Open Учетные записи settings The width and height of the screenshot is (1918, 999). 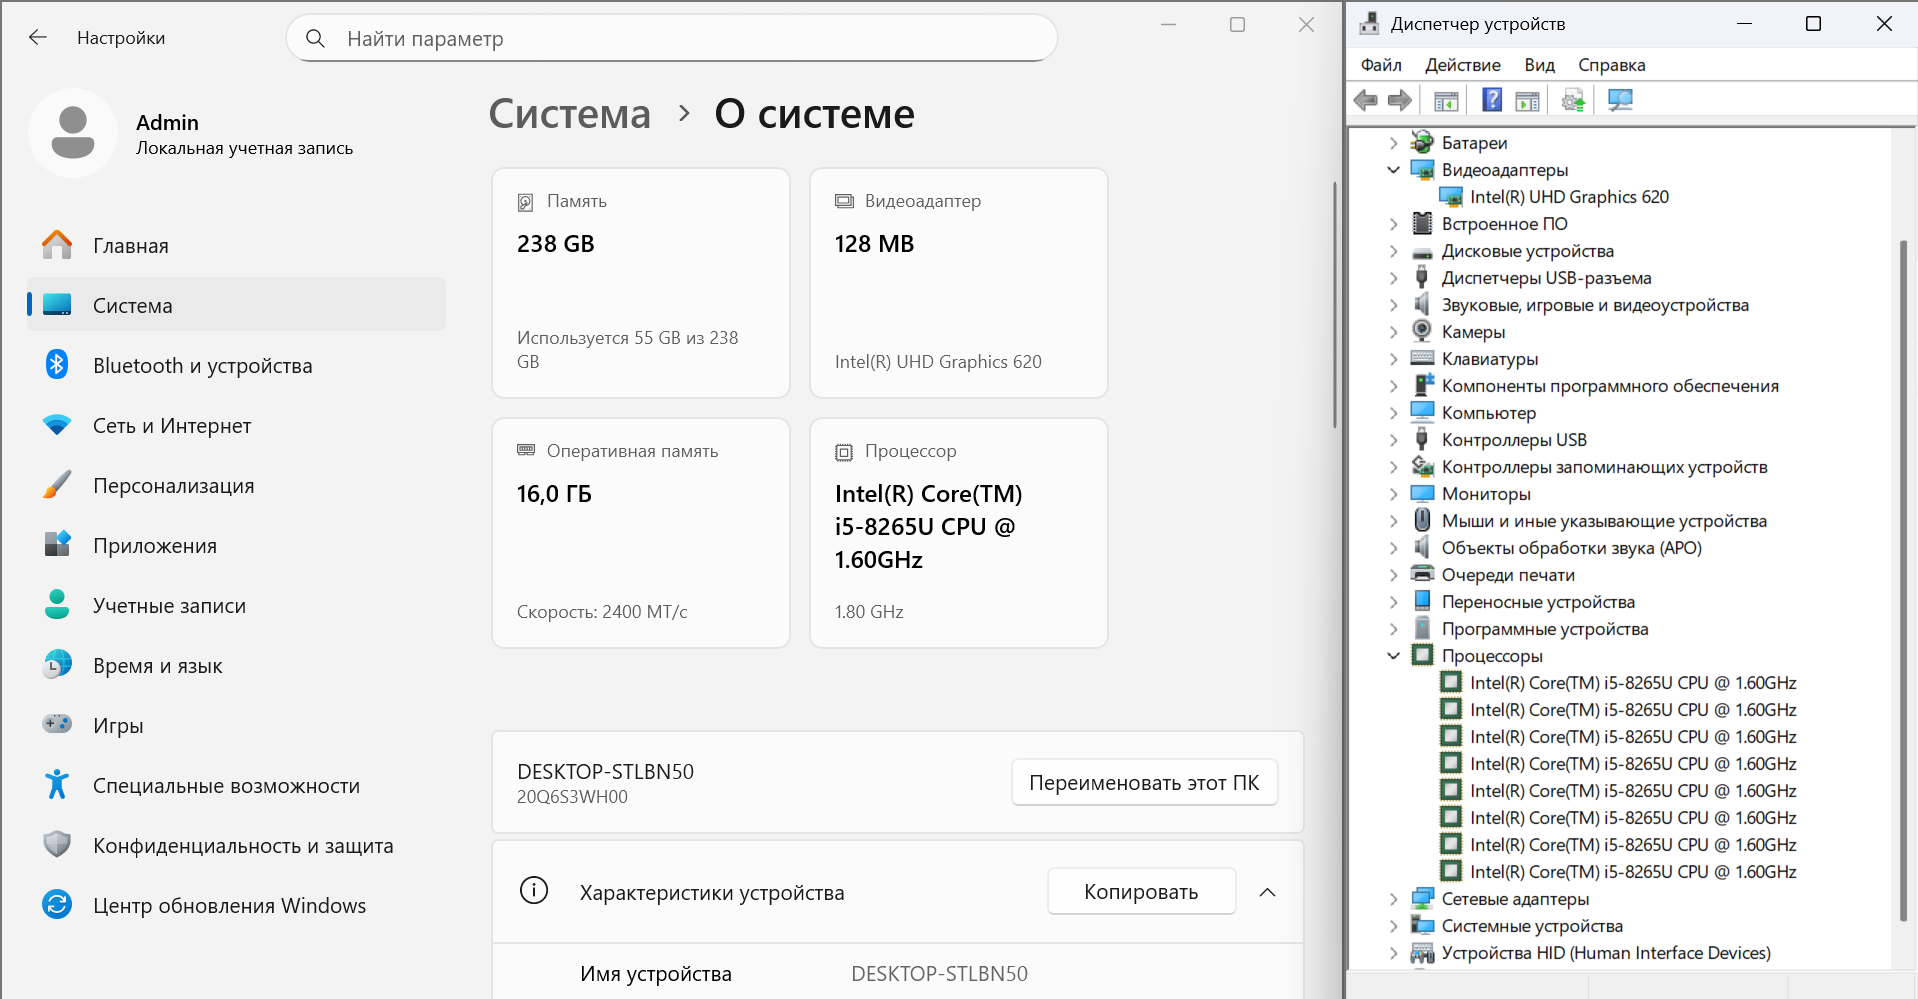coord(236,606)
